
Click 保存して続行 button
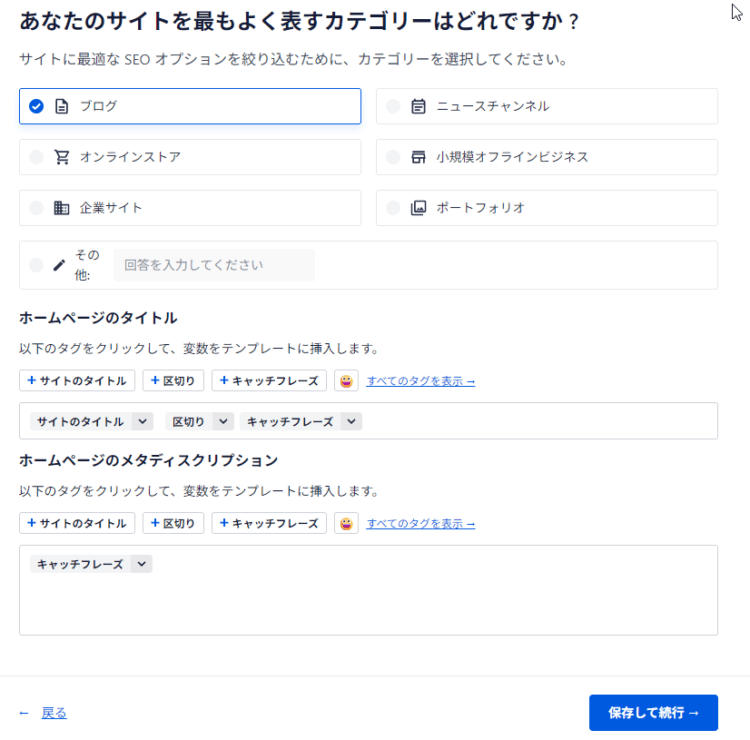[x=653, y=713]
